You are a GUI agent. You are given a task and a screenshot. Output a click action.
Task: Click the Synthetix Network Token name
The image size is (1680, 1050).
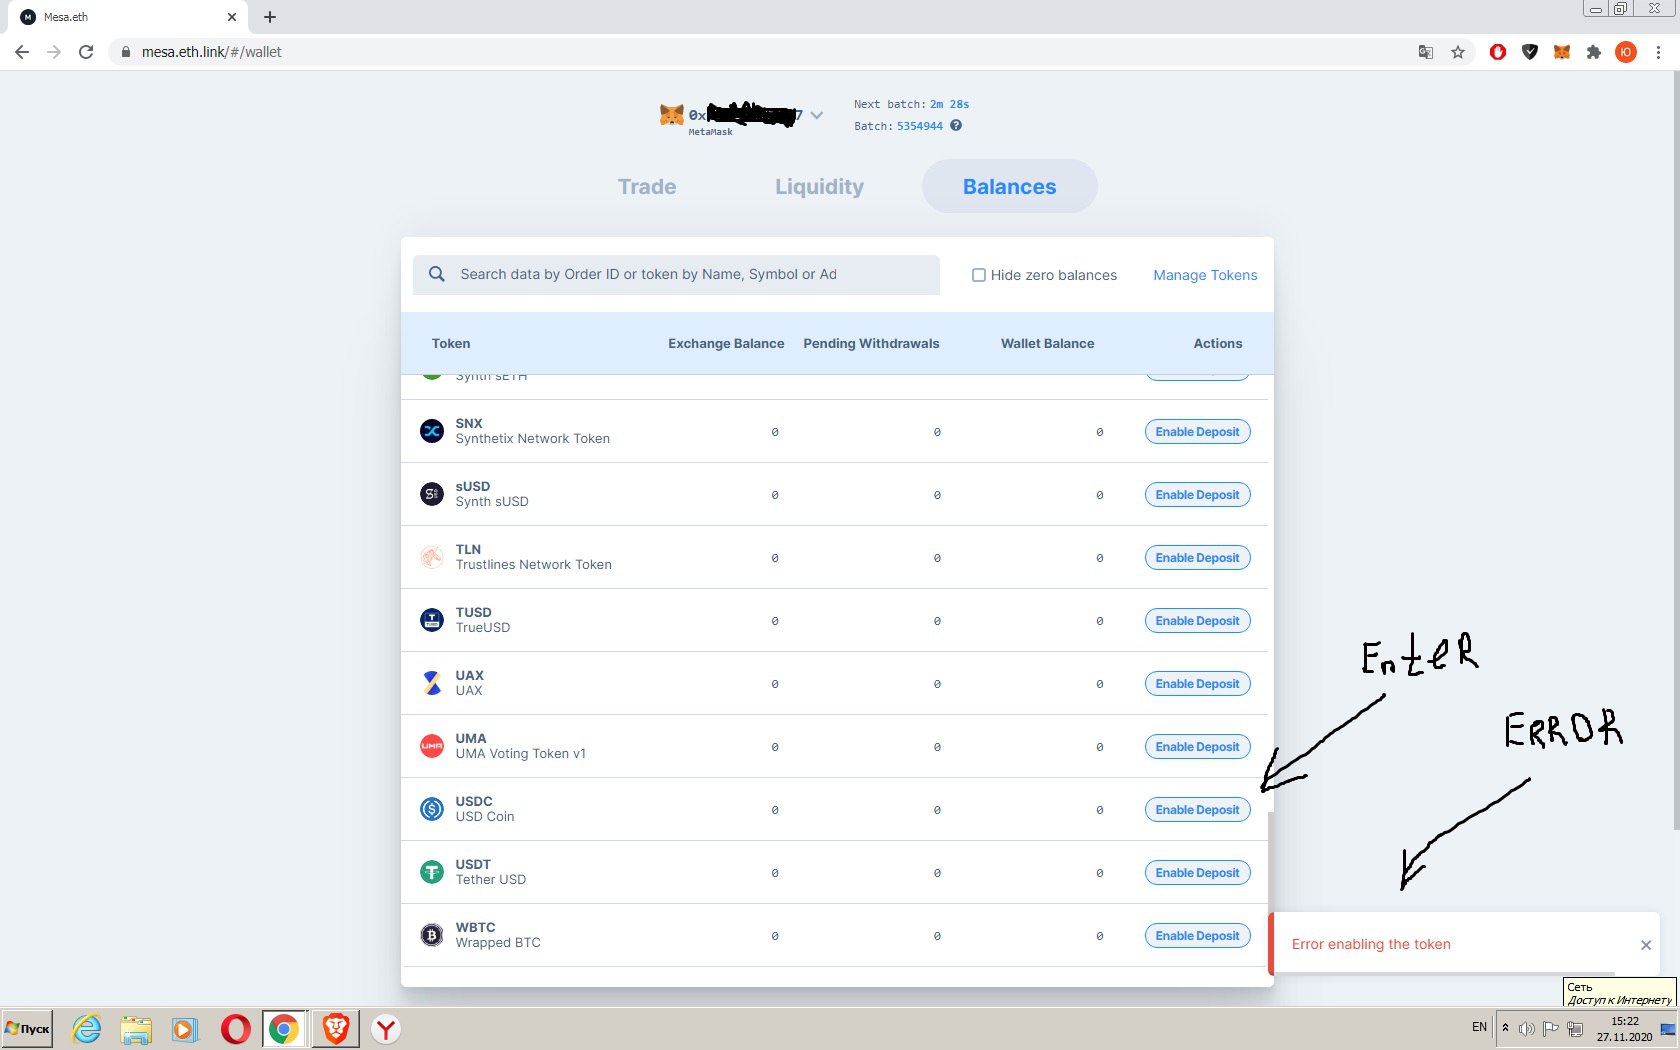point(532,439)
